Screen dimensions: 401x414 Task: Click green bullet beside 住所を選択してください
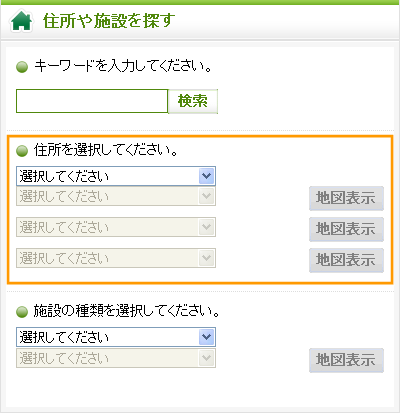point(22,151)
